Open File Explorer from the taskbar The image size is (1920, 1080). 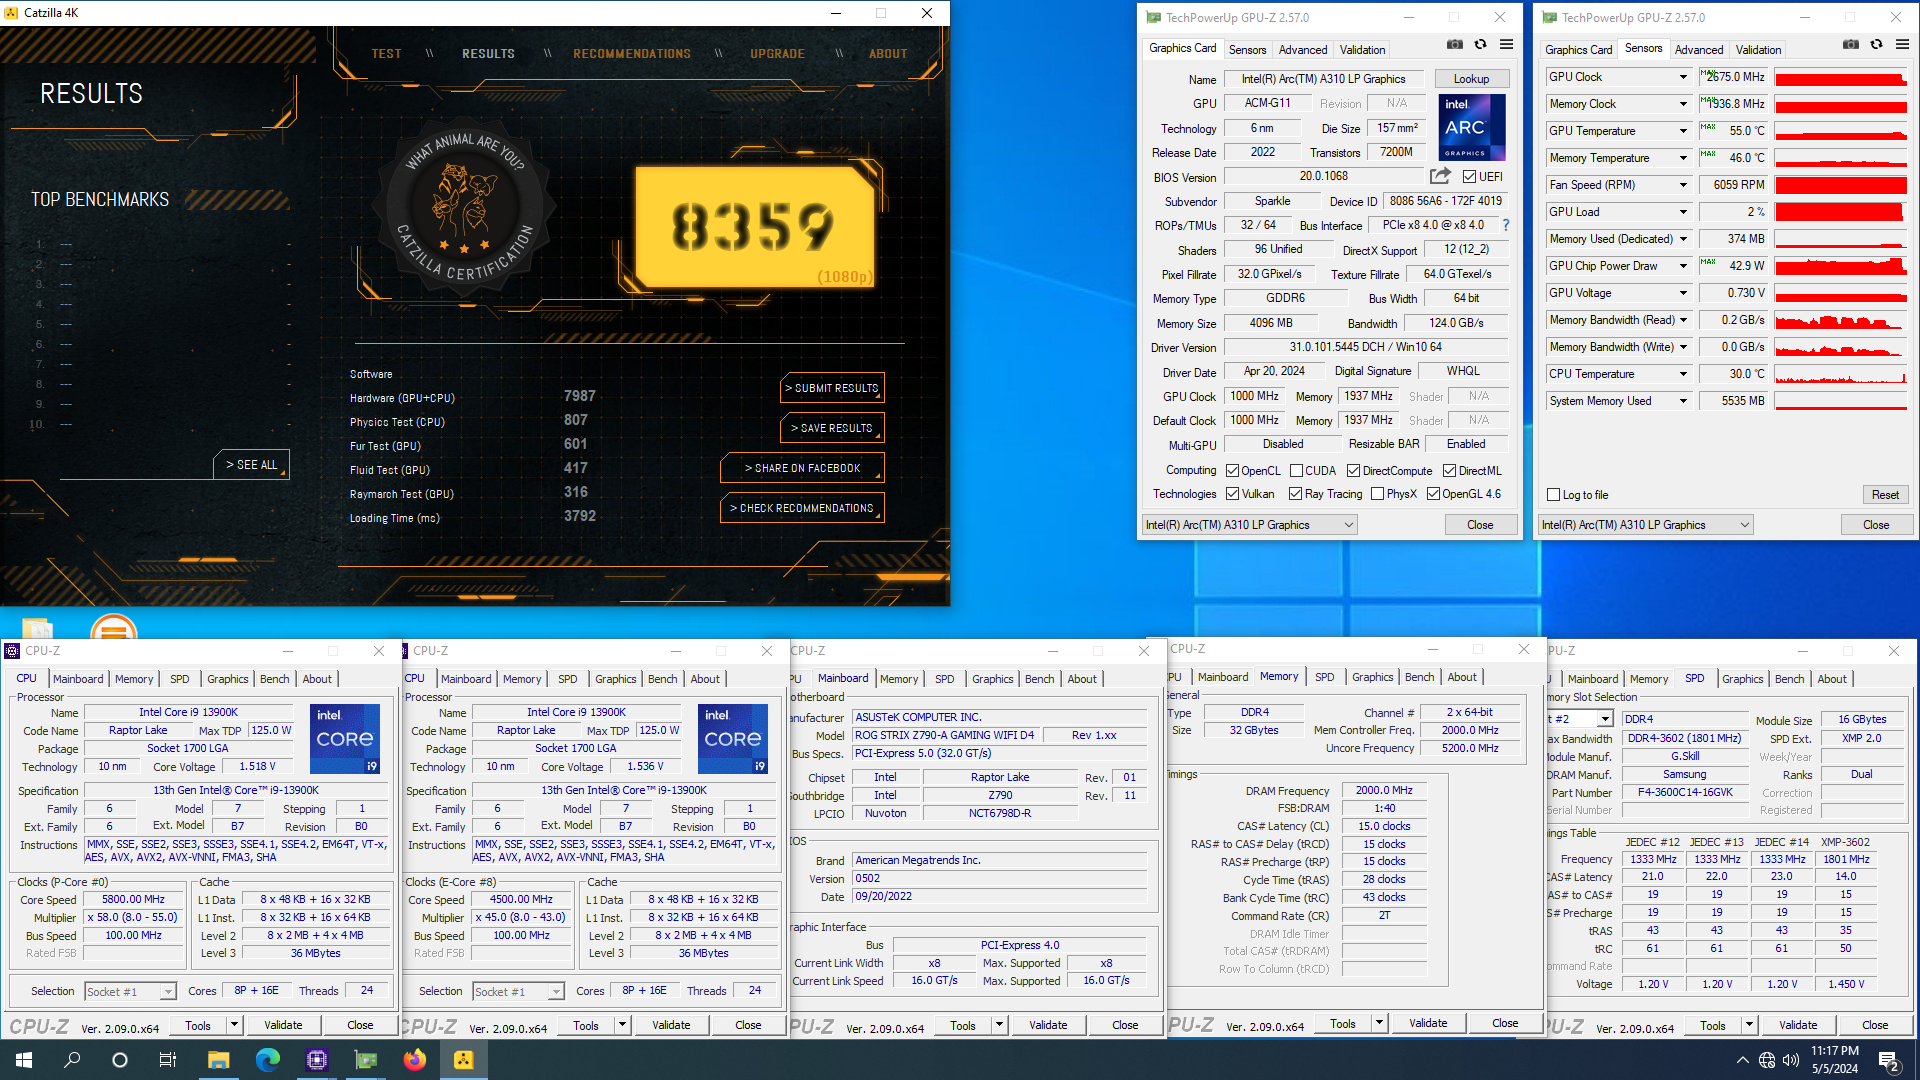tap(218, 1060)
